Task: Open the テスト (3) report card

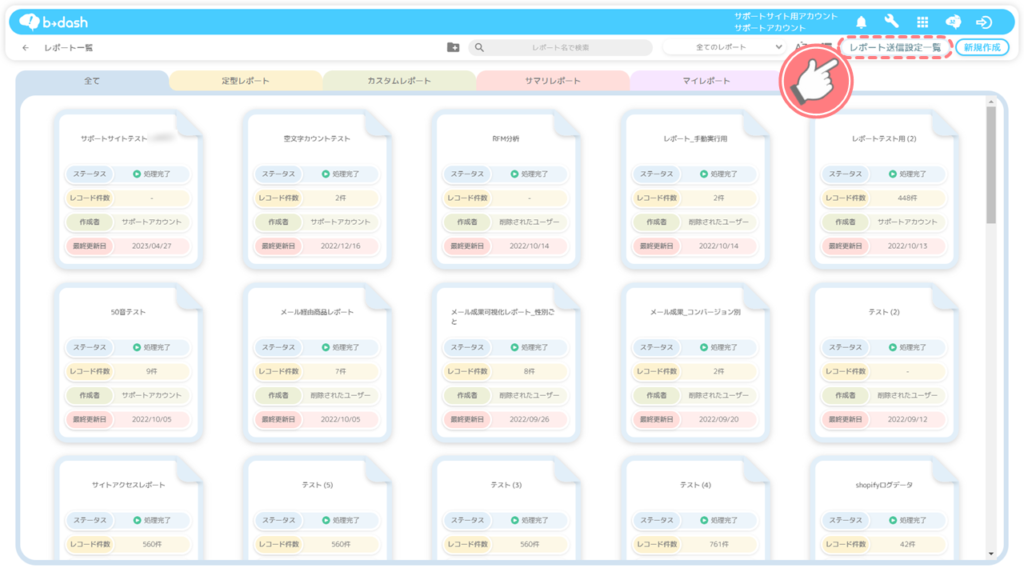Action: click(506, 509)
